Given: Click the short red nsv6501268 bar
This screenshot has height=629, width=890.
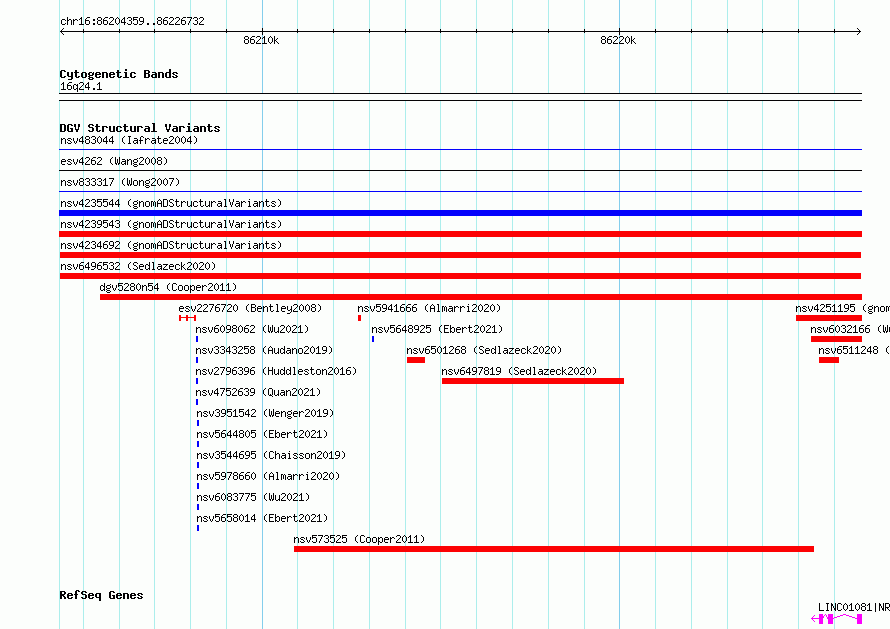Looking at the screenshot, I should pyautogui.click(x=416, y=360).
